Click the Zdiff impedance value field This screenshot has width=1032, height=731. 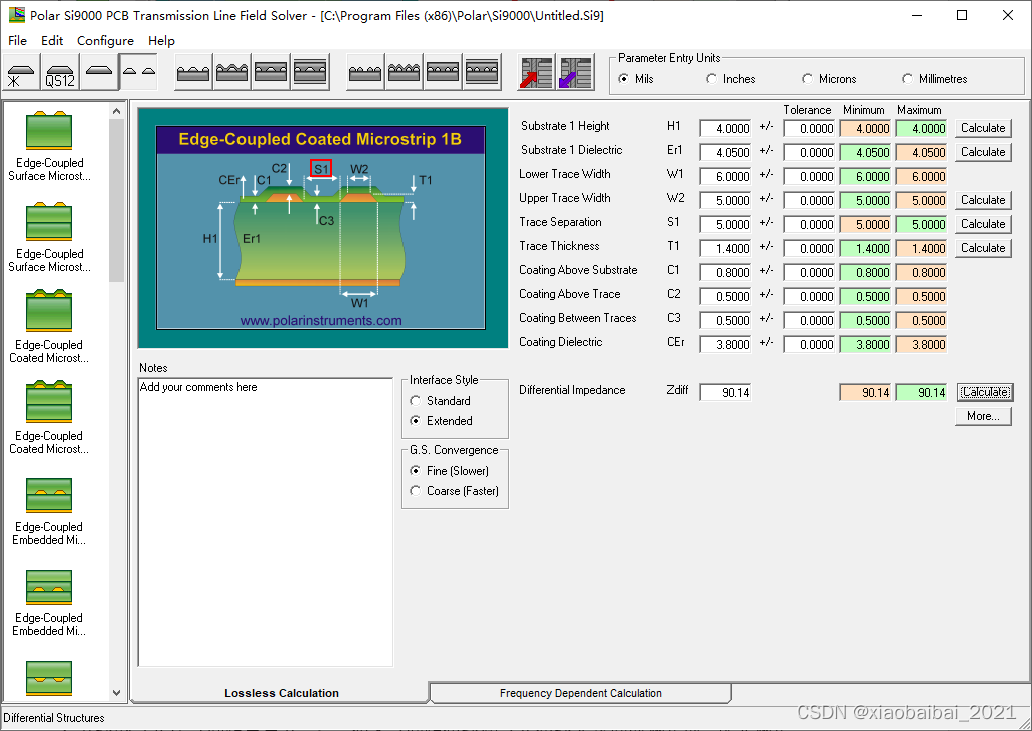point(725,393)
